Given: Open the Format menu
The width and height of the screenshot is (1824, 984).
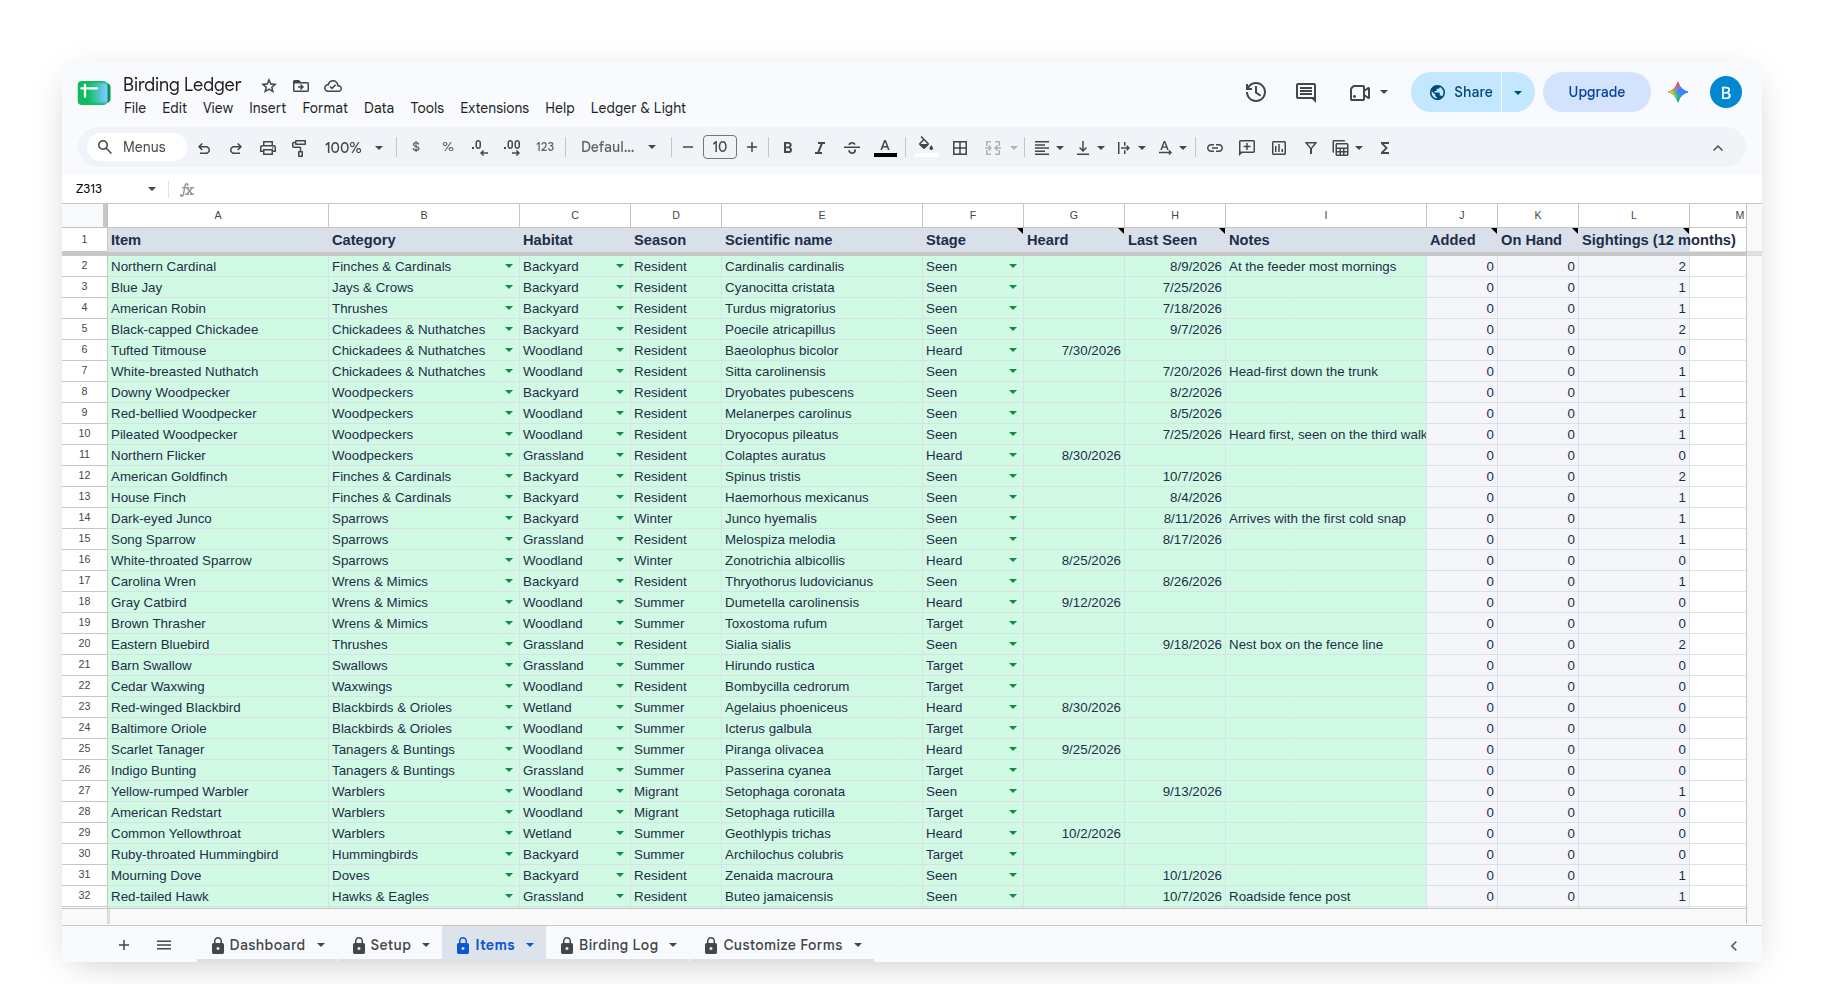Looking at the screenshot, I should 325,108.
